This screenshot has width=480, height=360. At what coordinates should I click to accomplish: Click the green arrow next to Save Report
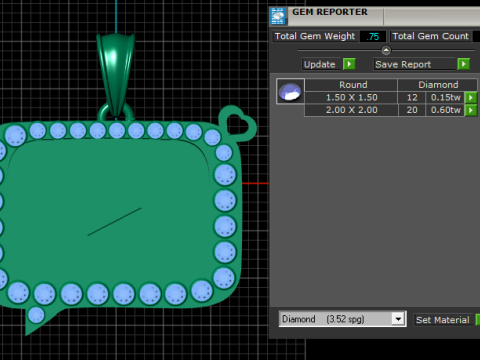pos(464,64)
